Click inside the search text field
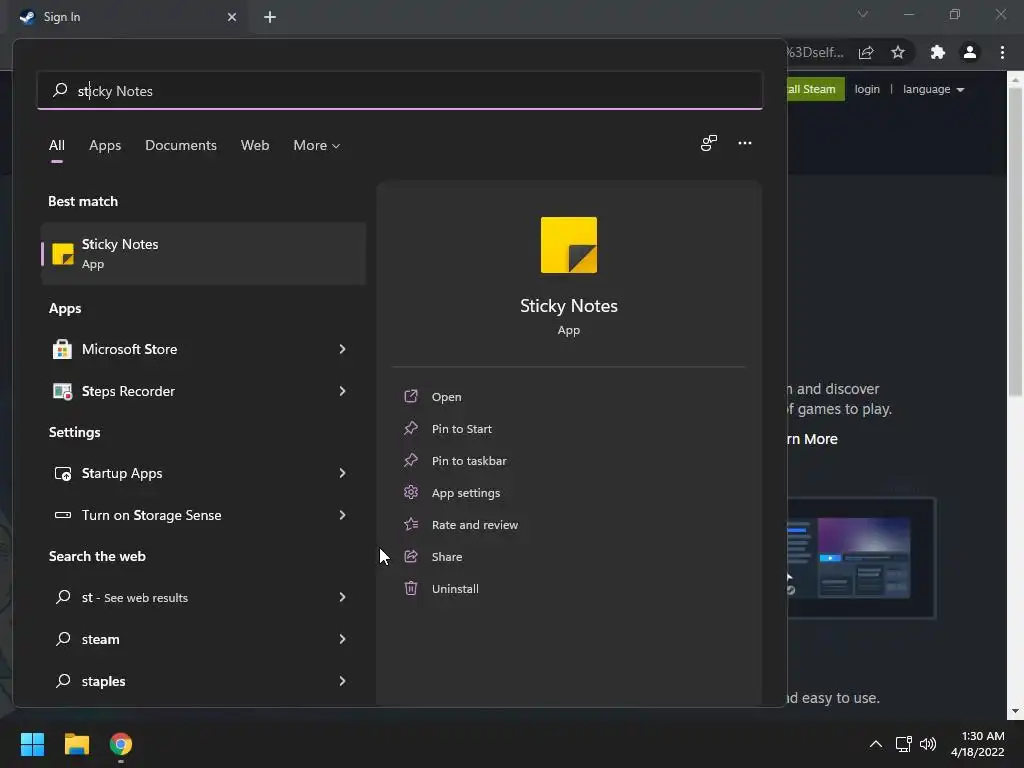 [x=400, y=90]
